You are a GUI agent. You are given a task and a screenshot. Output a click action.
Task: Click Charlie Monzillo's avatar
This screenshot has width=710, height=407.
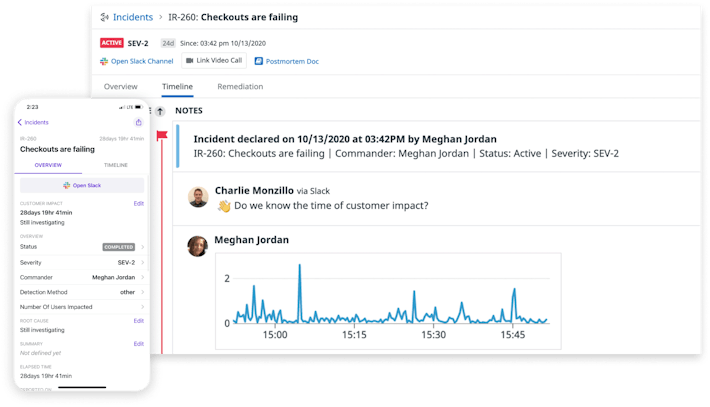point(199,197)
